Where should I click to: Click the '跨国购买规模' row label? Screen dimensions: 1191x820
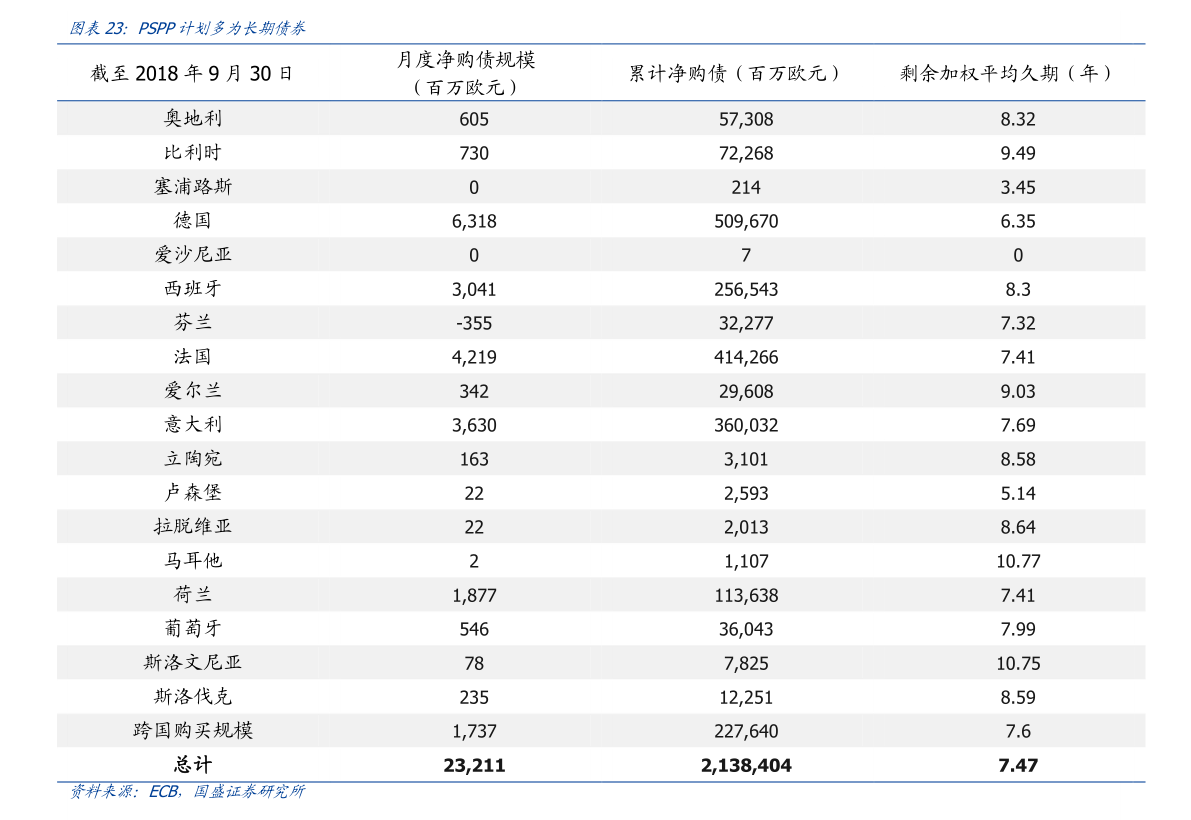tap(192, 731)
